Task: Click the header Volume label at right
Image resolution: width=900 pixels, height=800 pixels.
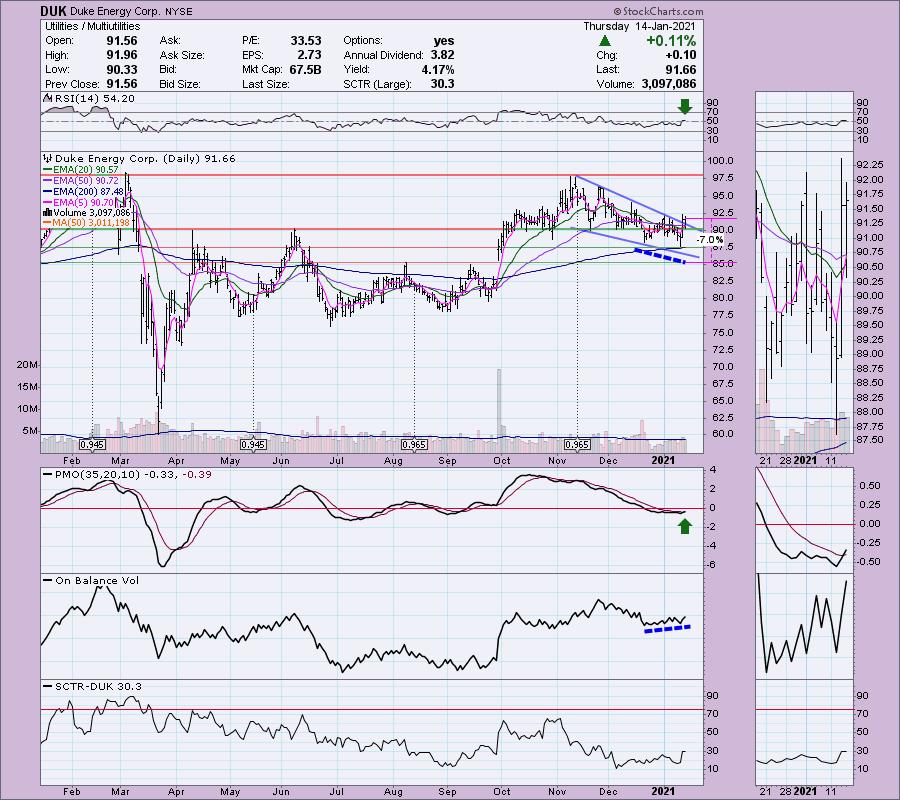Action: [x=615, y=84]
